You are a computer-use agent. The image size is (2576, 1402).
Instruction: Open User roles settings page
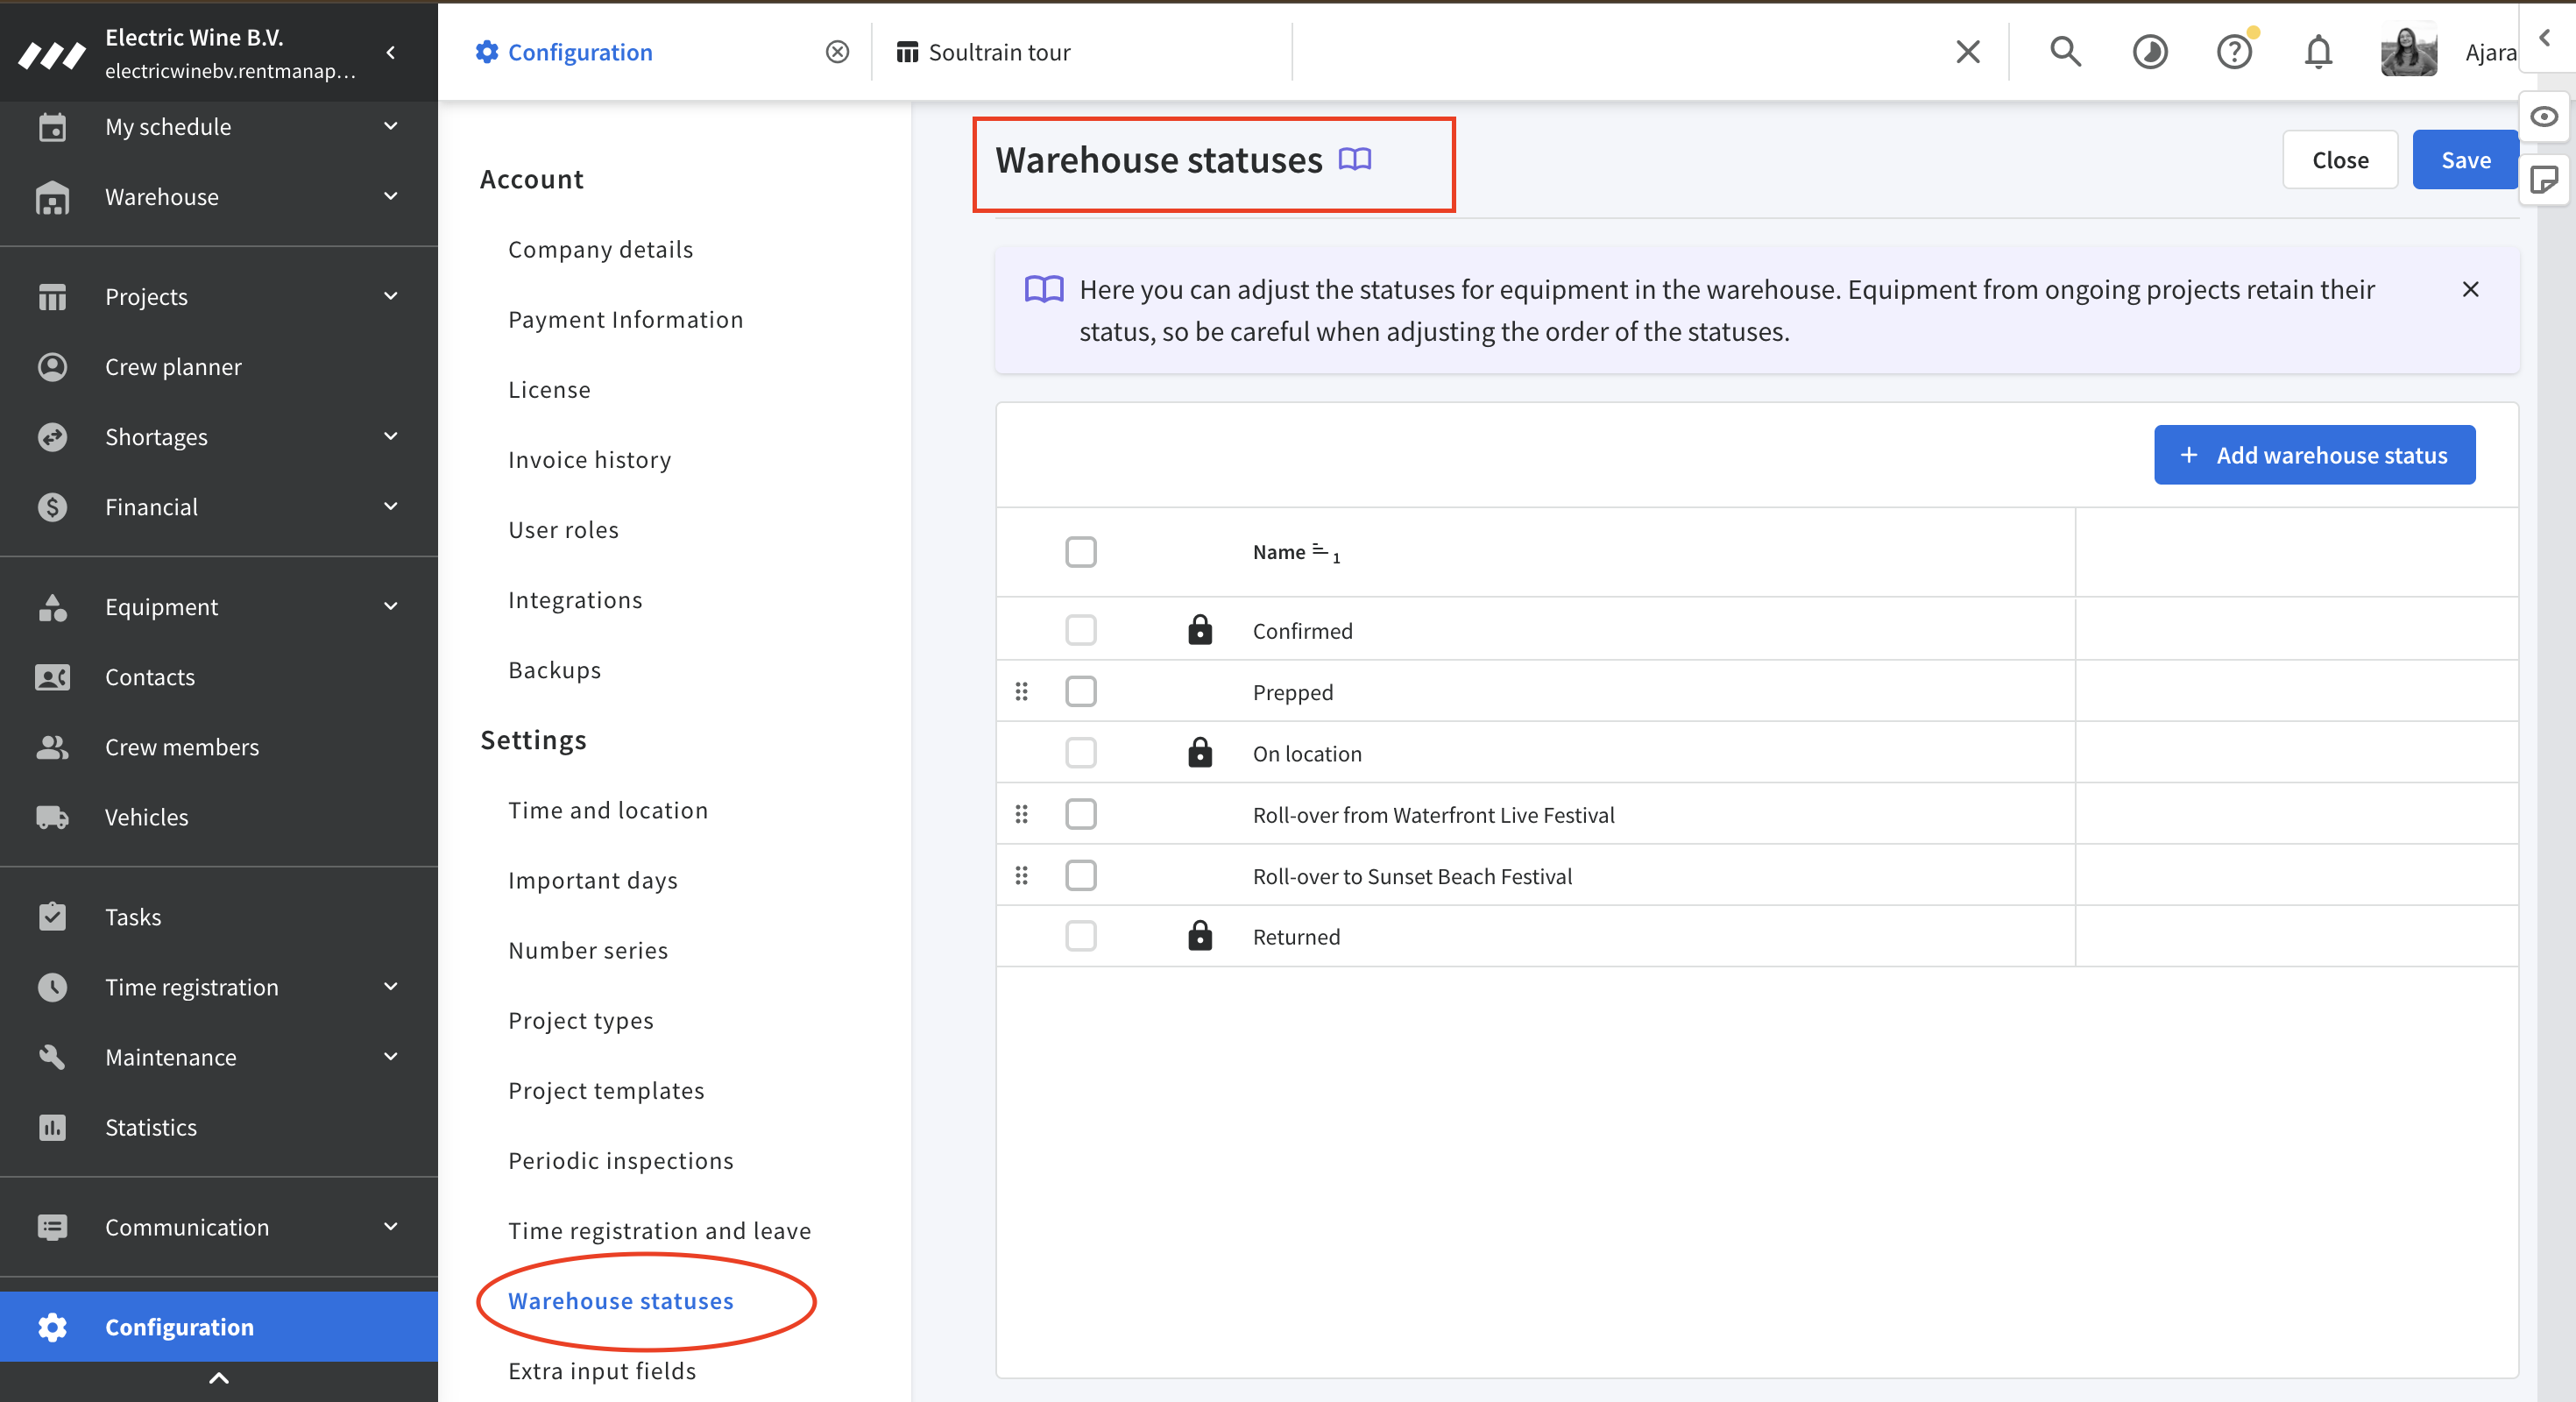(563, 529)
